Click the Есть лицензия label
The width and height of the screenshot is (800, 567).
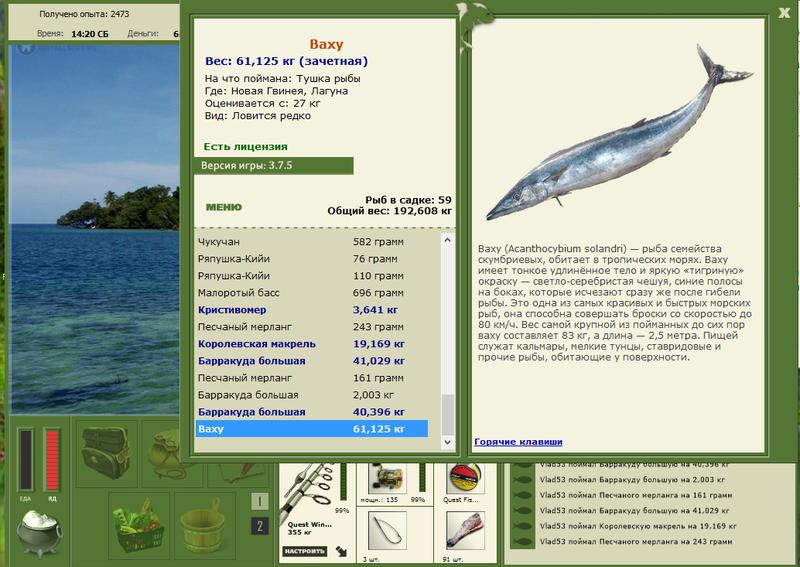pyautogui.click(x=245, y=147)
